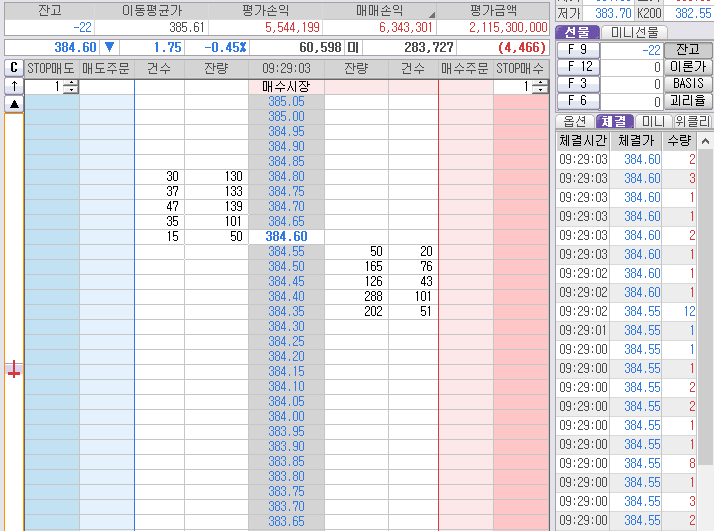Increase STOP sell quantity with stepper
714x531 pixels.
71,83
